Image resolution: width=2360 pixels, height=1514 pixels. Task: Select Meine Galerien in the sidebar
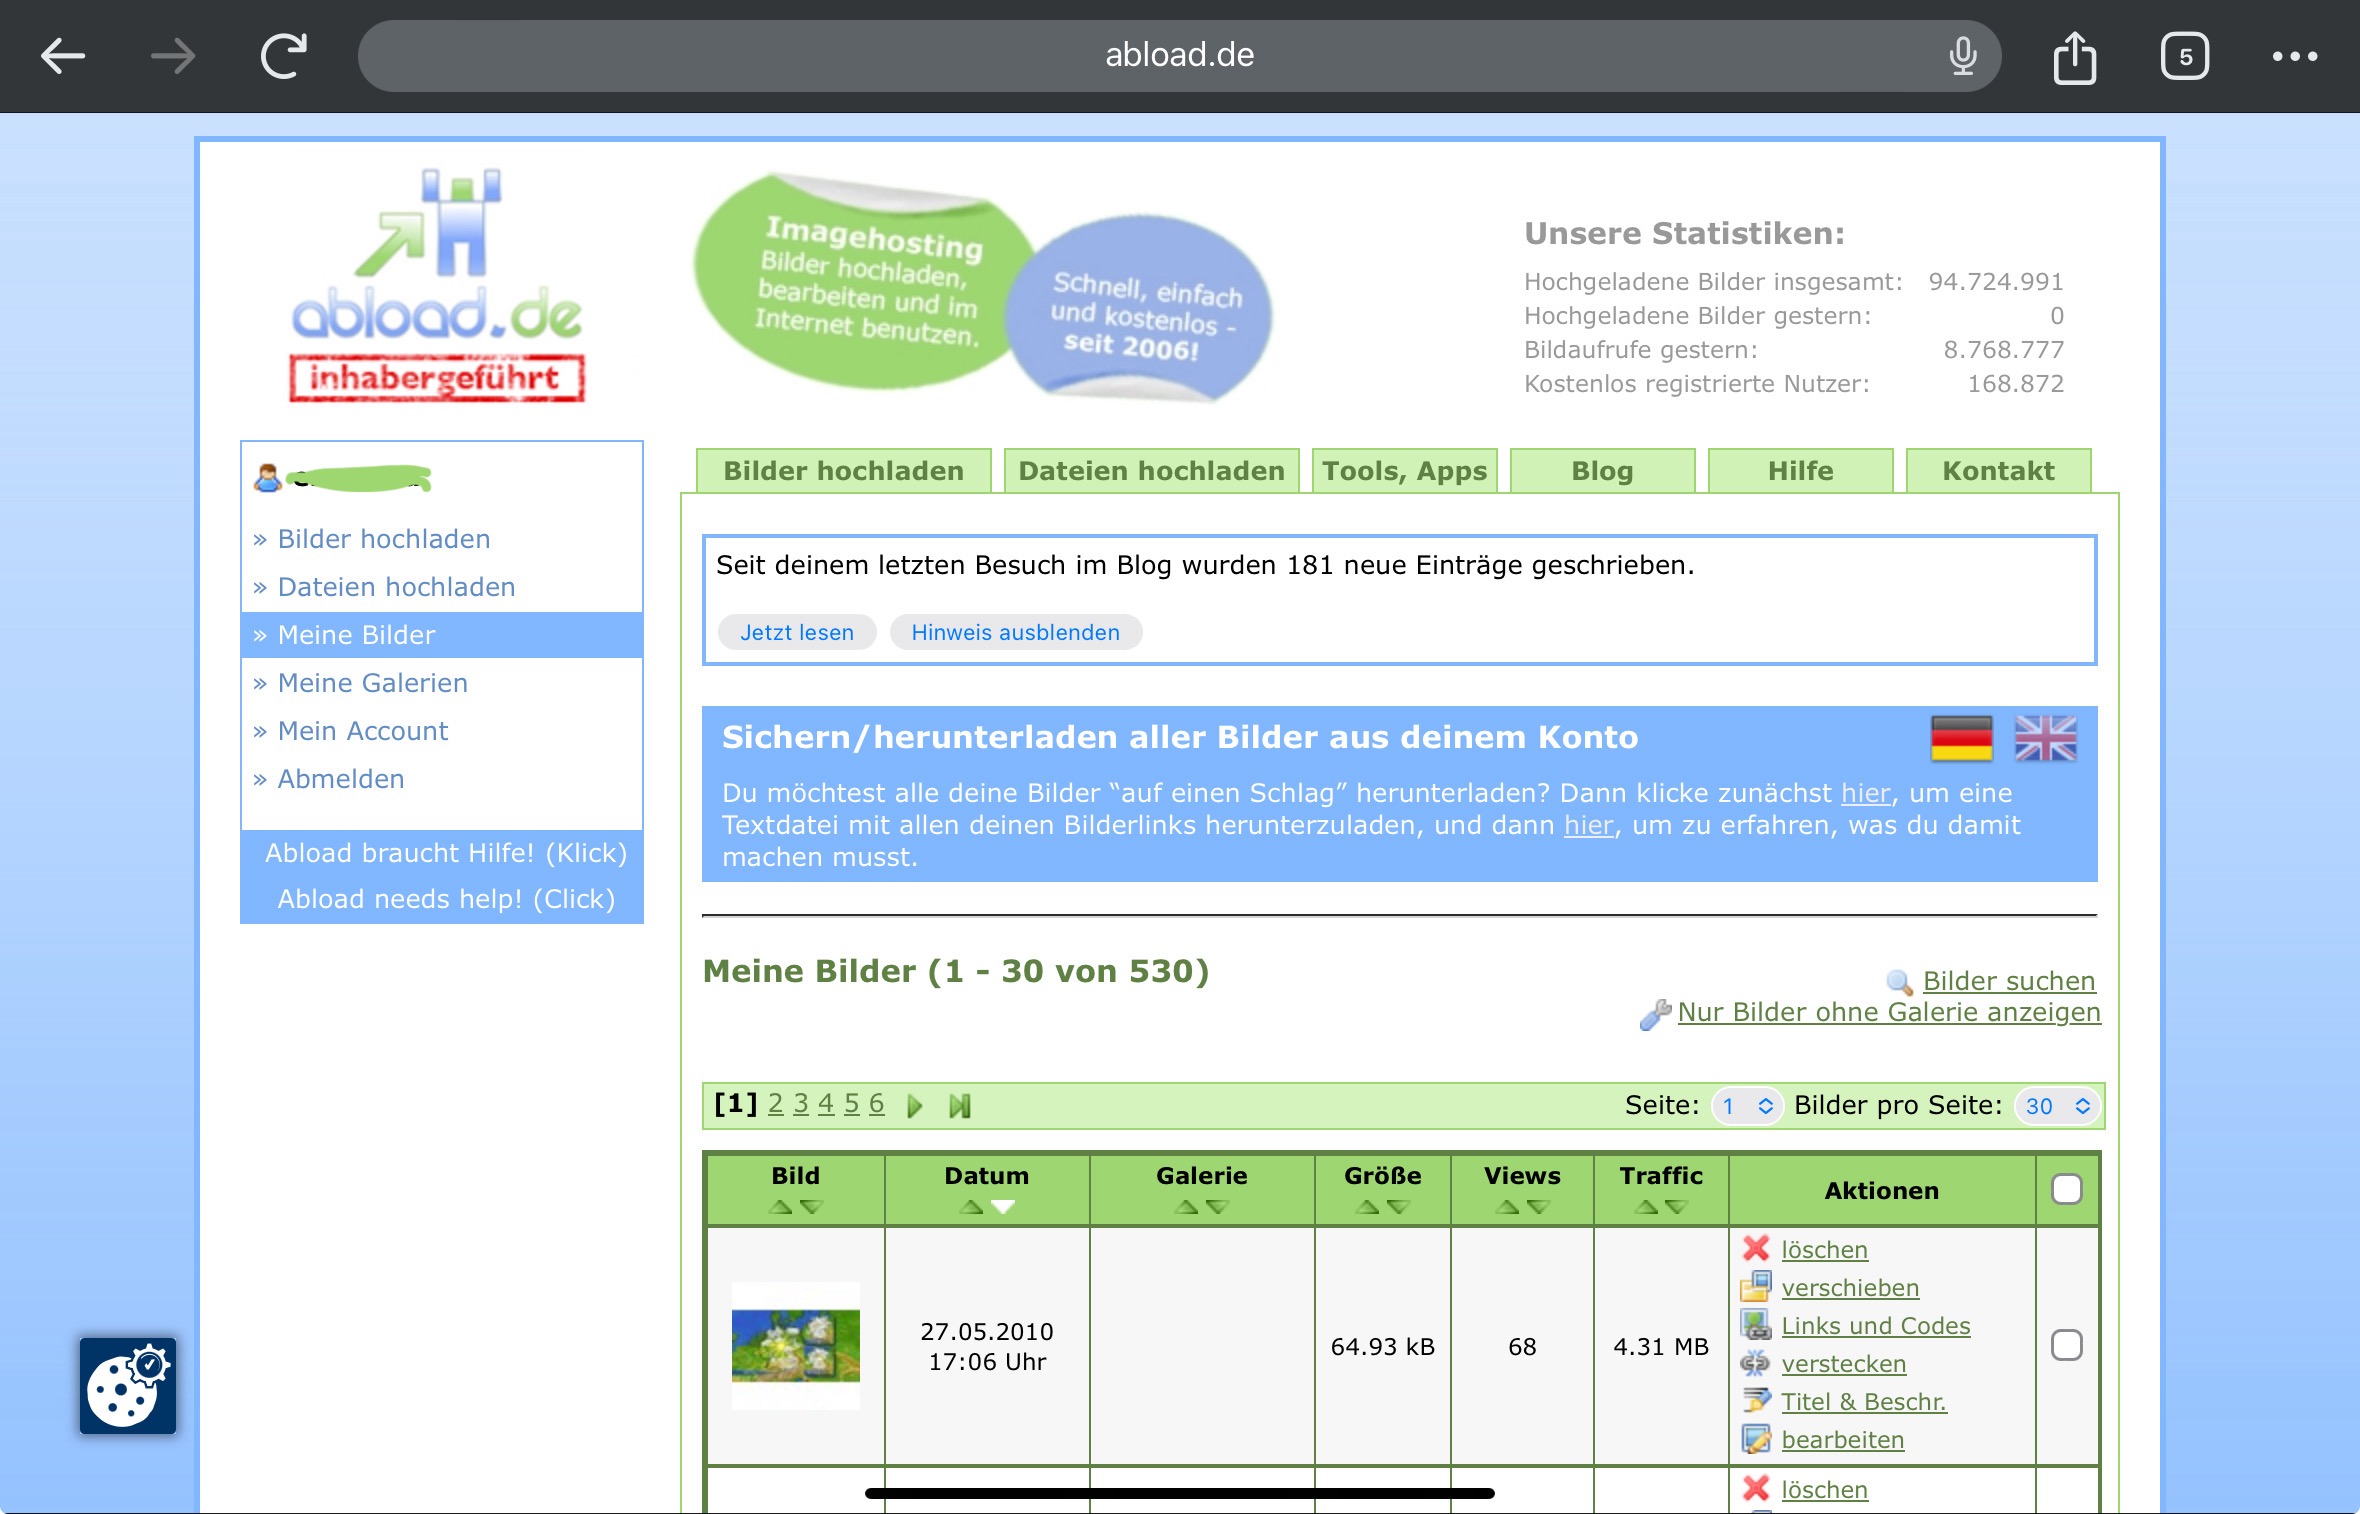(x=372, y=683)
